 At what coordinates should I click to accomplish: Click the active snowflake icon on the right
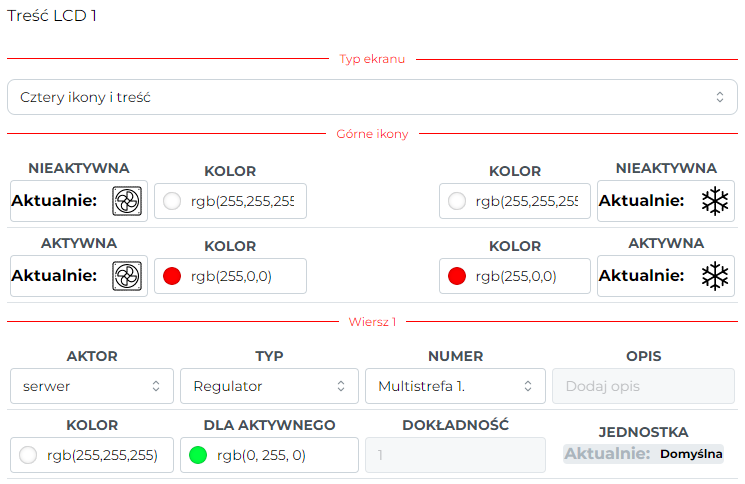coord(715,276)
